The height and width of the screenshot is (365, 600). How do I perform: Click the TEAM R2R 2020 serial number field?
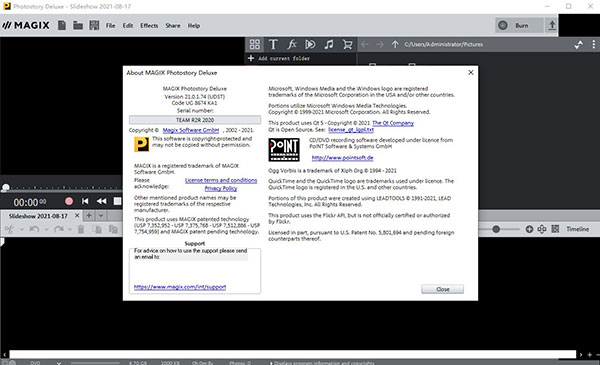(x=195, y=120)
